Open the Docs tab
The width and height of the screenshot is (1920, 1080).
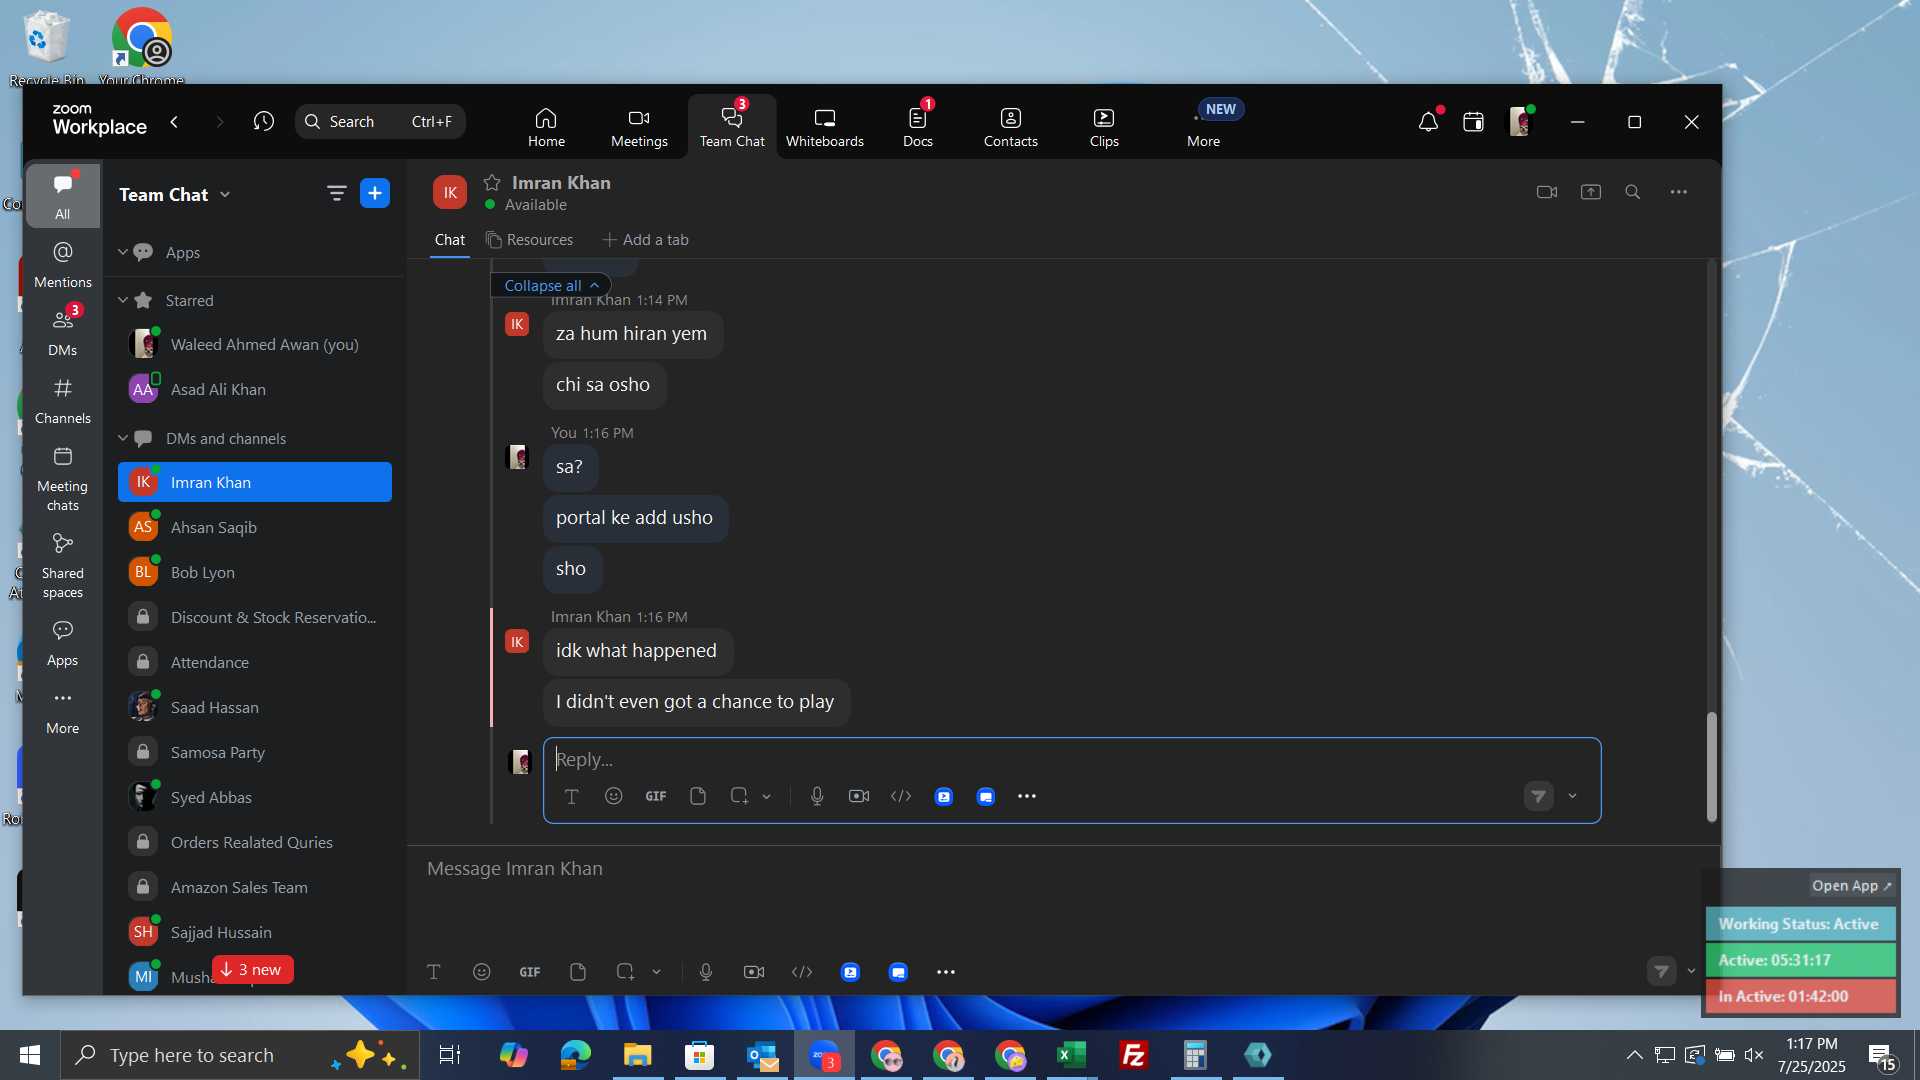[x=918, y=127]
